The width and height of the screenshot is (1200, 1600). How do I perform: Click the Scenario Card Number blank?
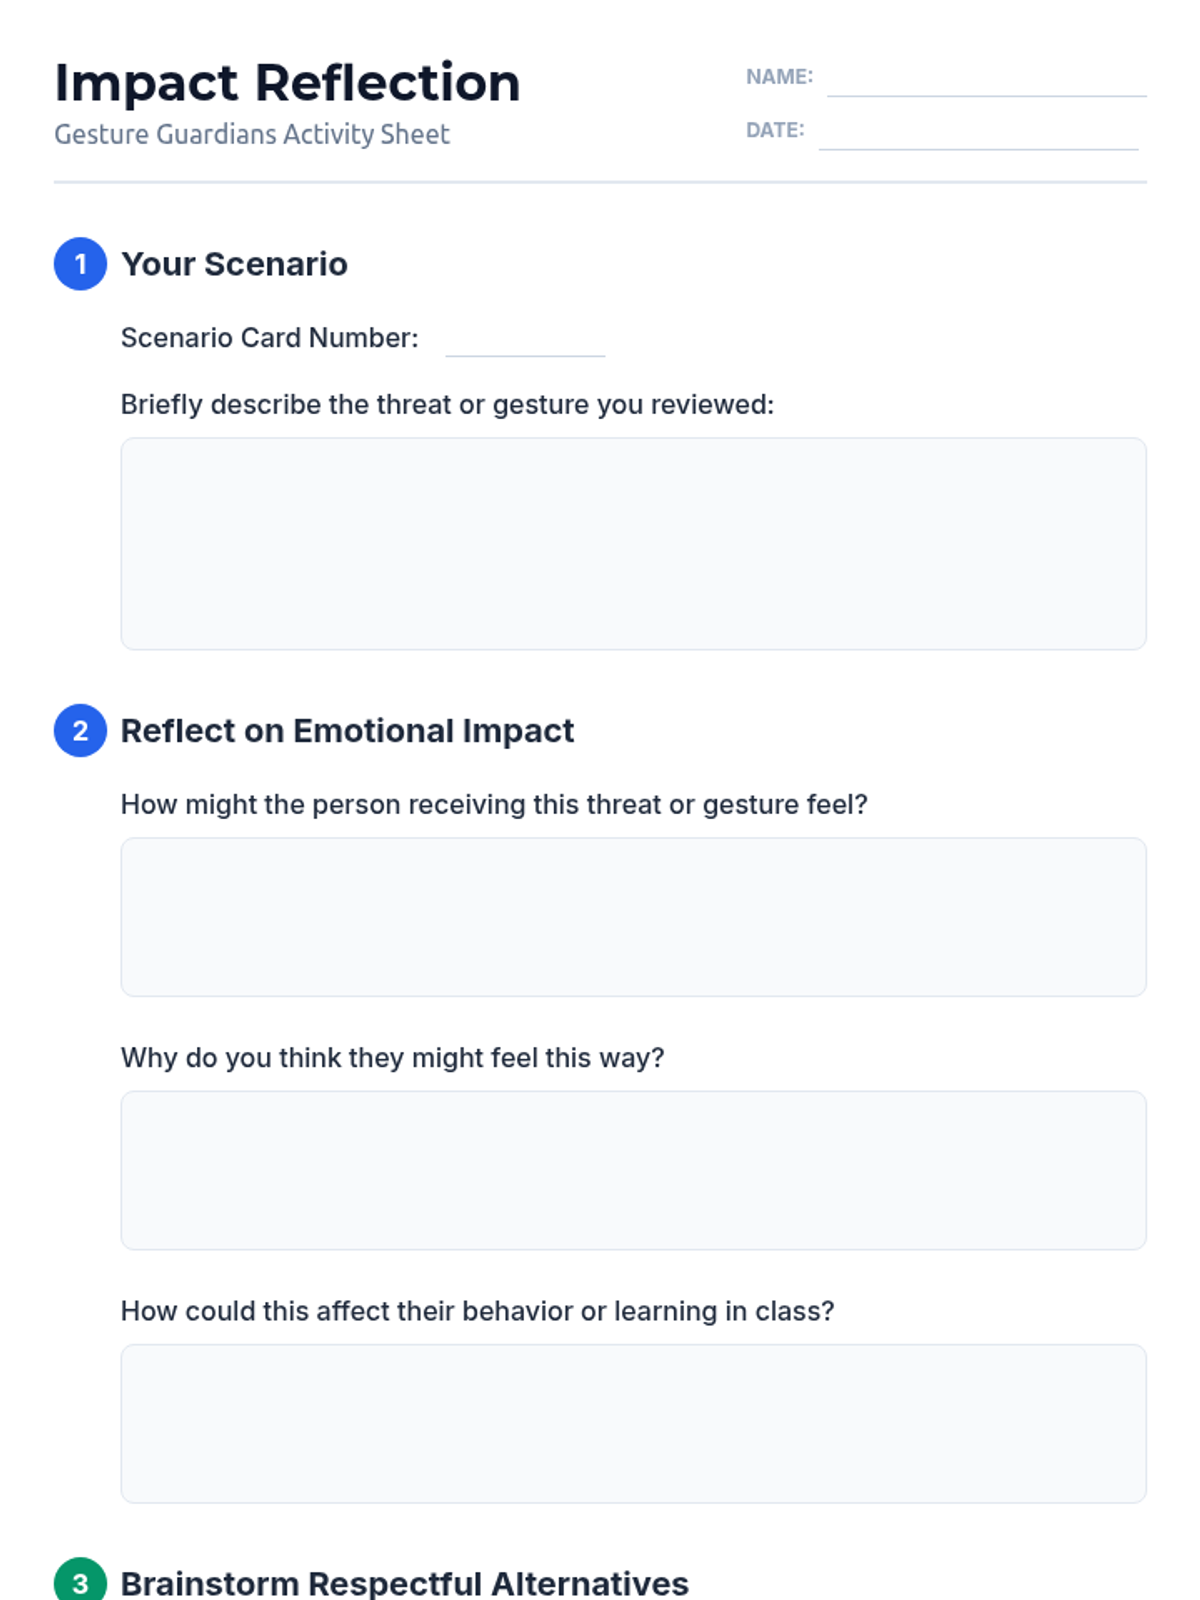point(525,339)
